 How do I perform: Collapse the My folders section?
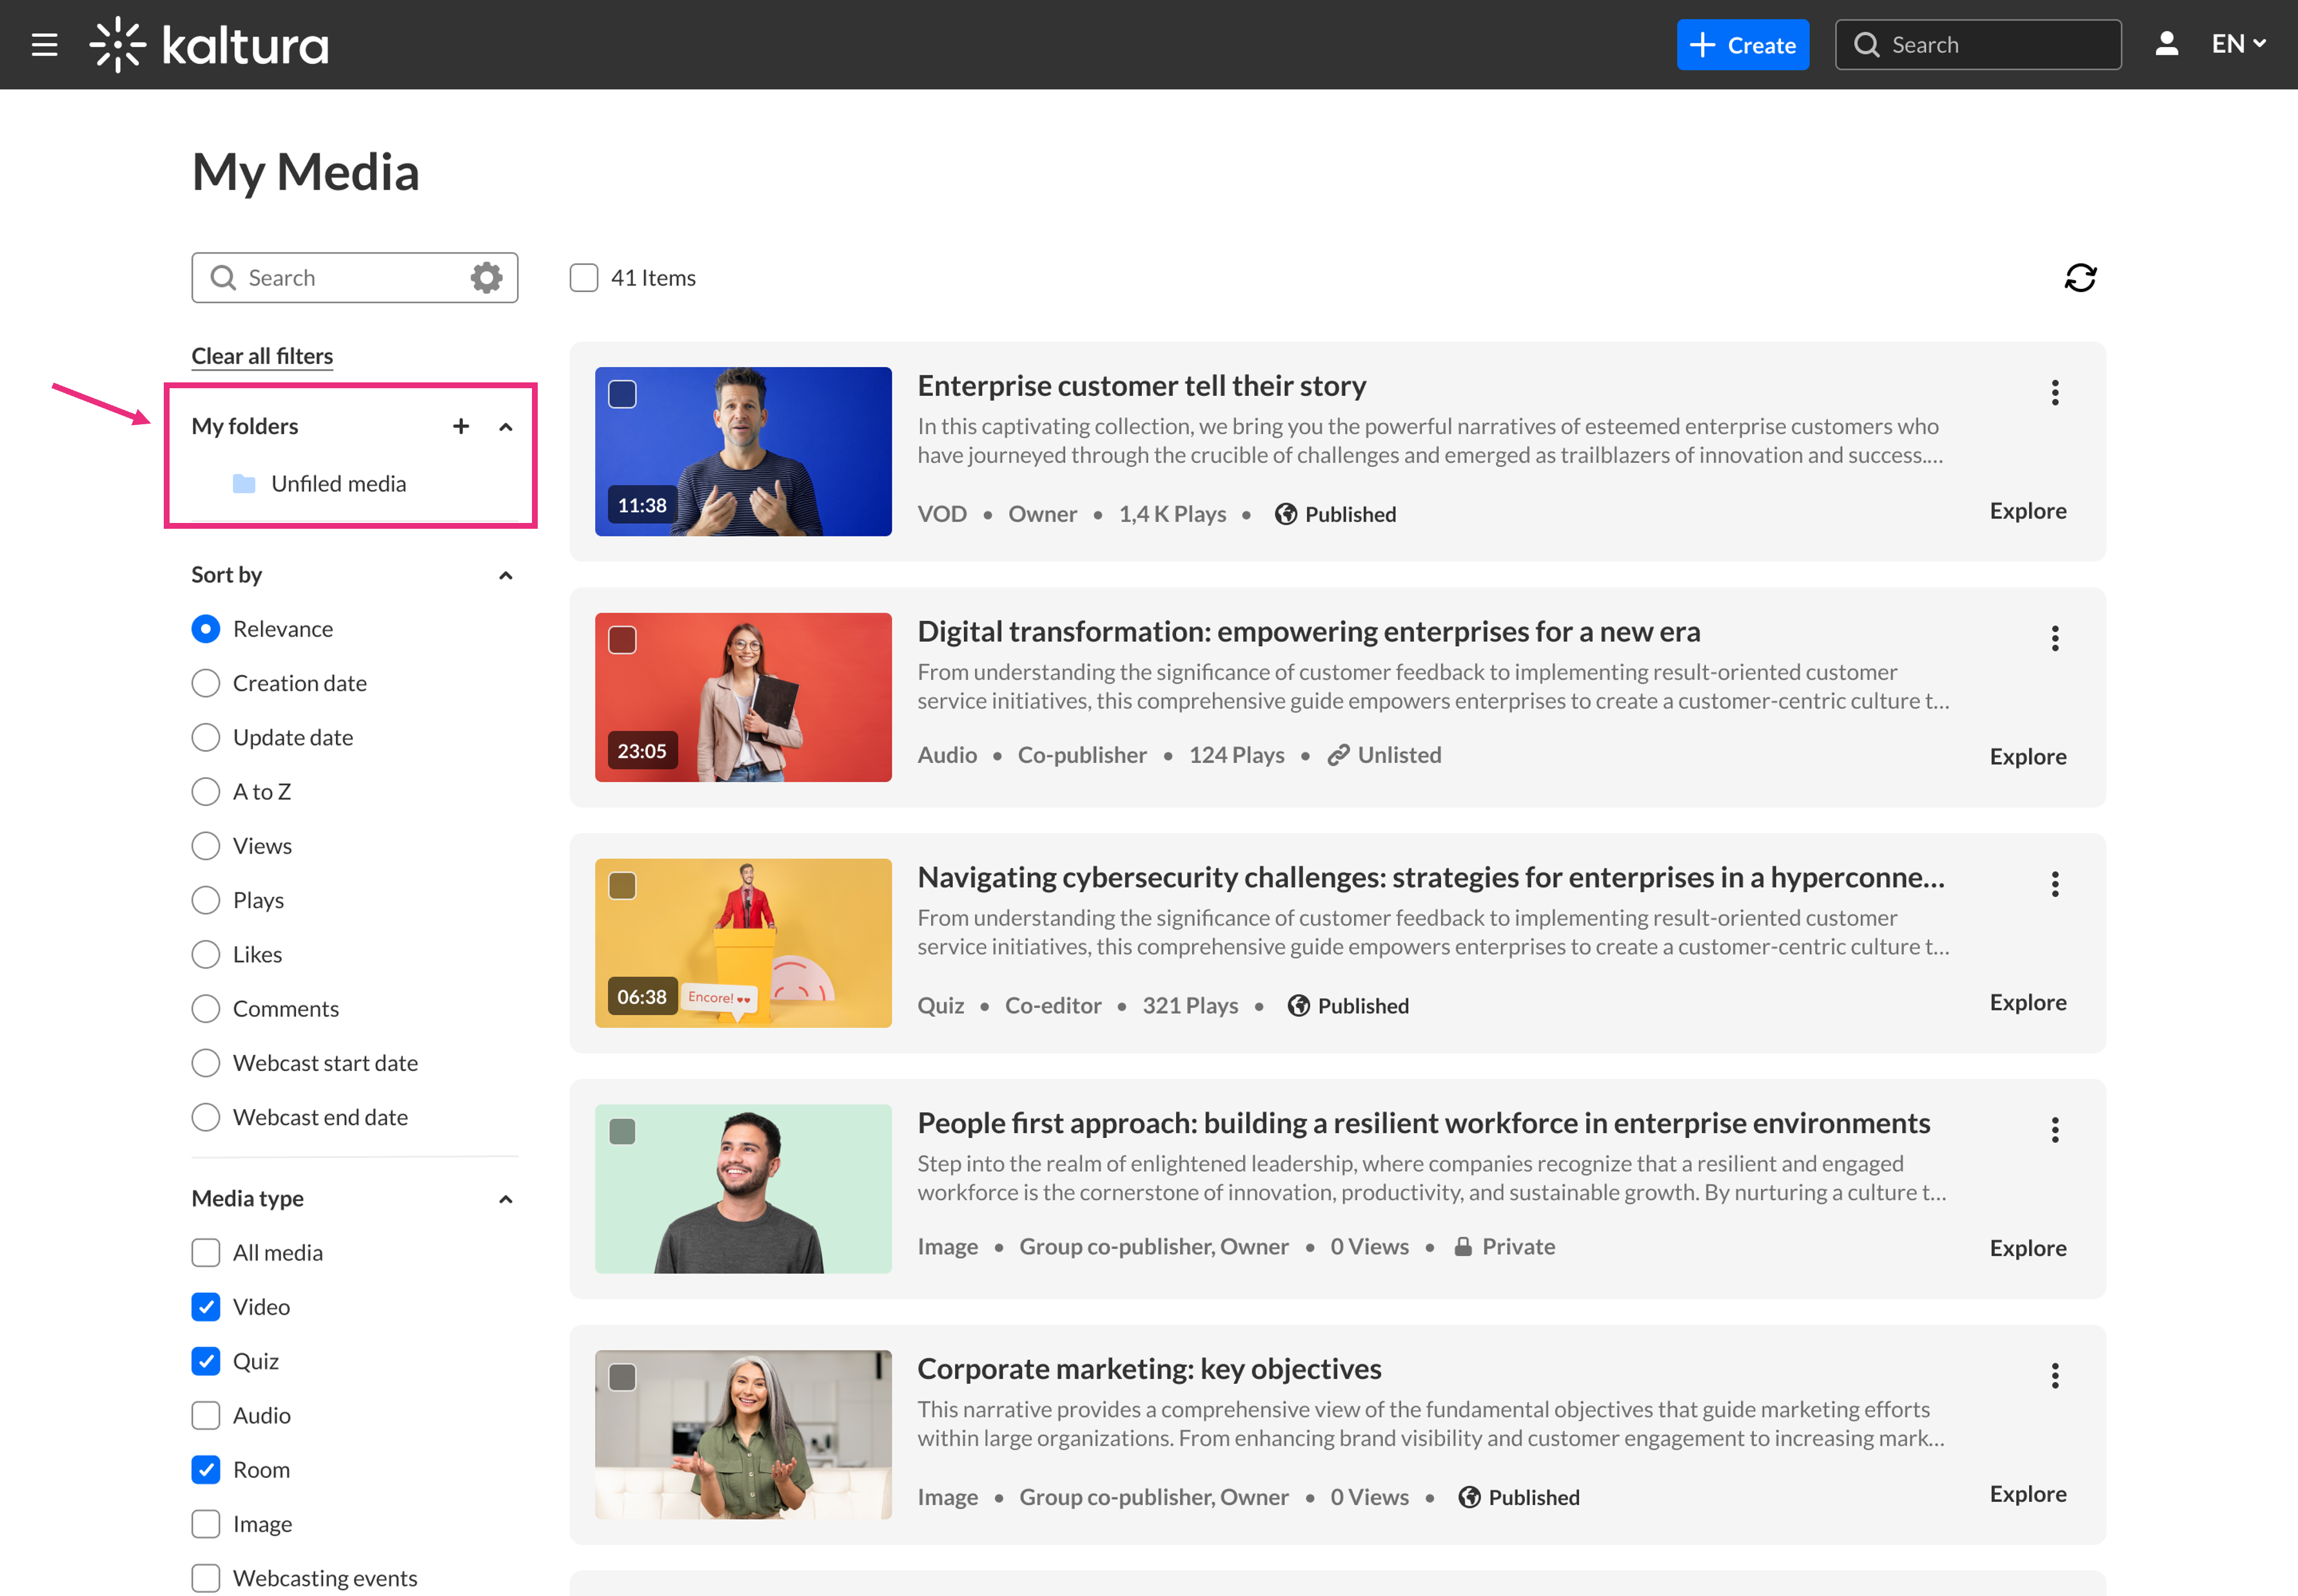click(506, 427)
